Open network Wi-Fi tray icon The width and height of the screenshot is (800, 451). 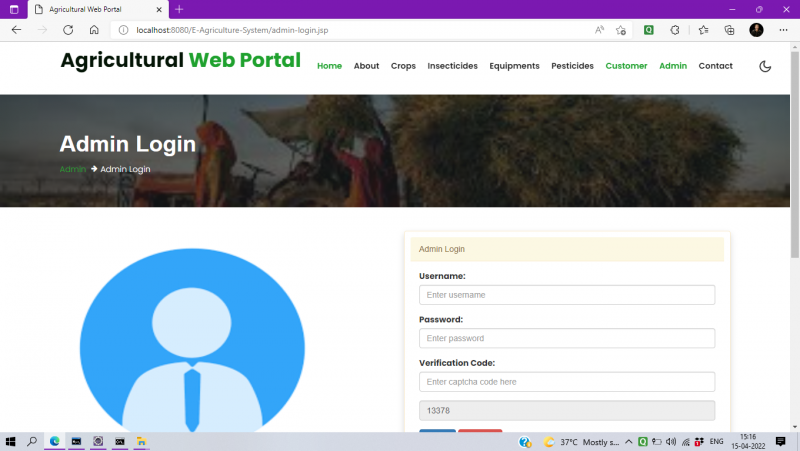pyautogui.click(x=686, y=442)
